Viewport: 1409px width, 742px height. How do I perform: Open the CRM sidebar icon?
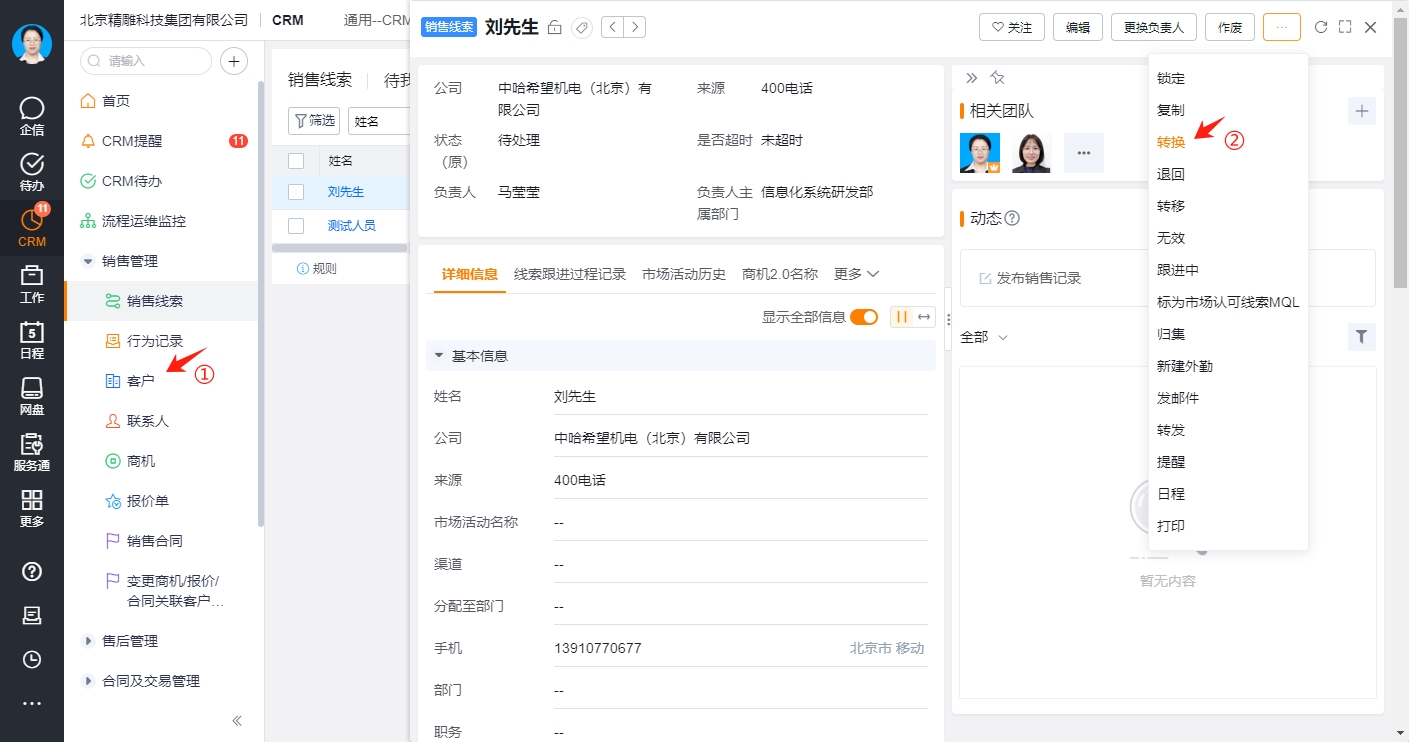[x=32, y=228]
